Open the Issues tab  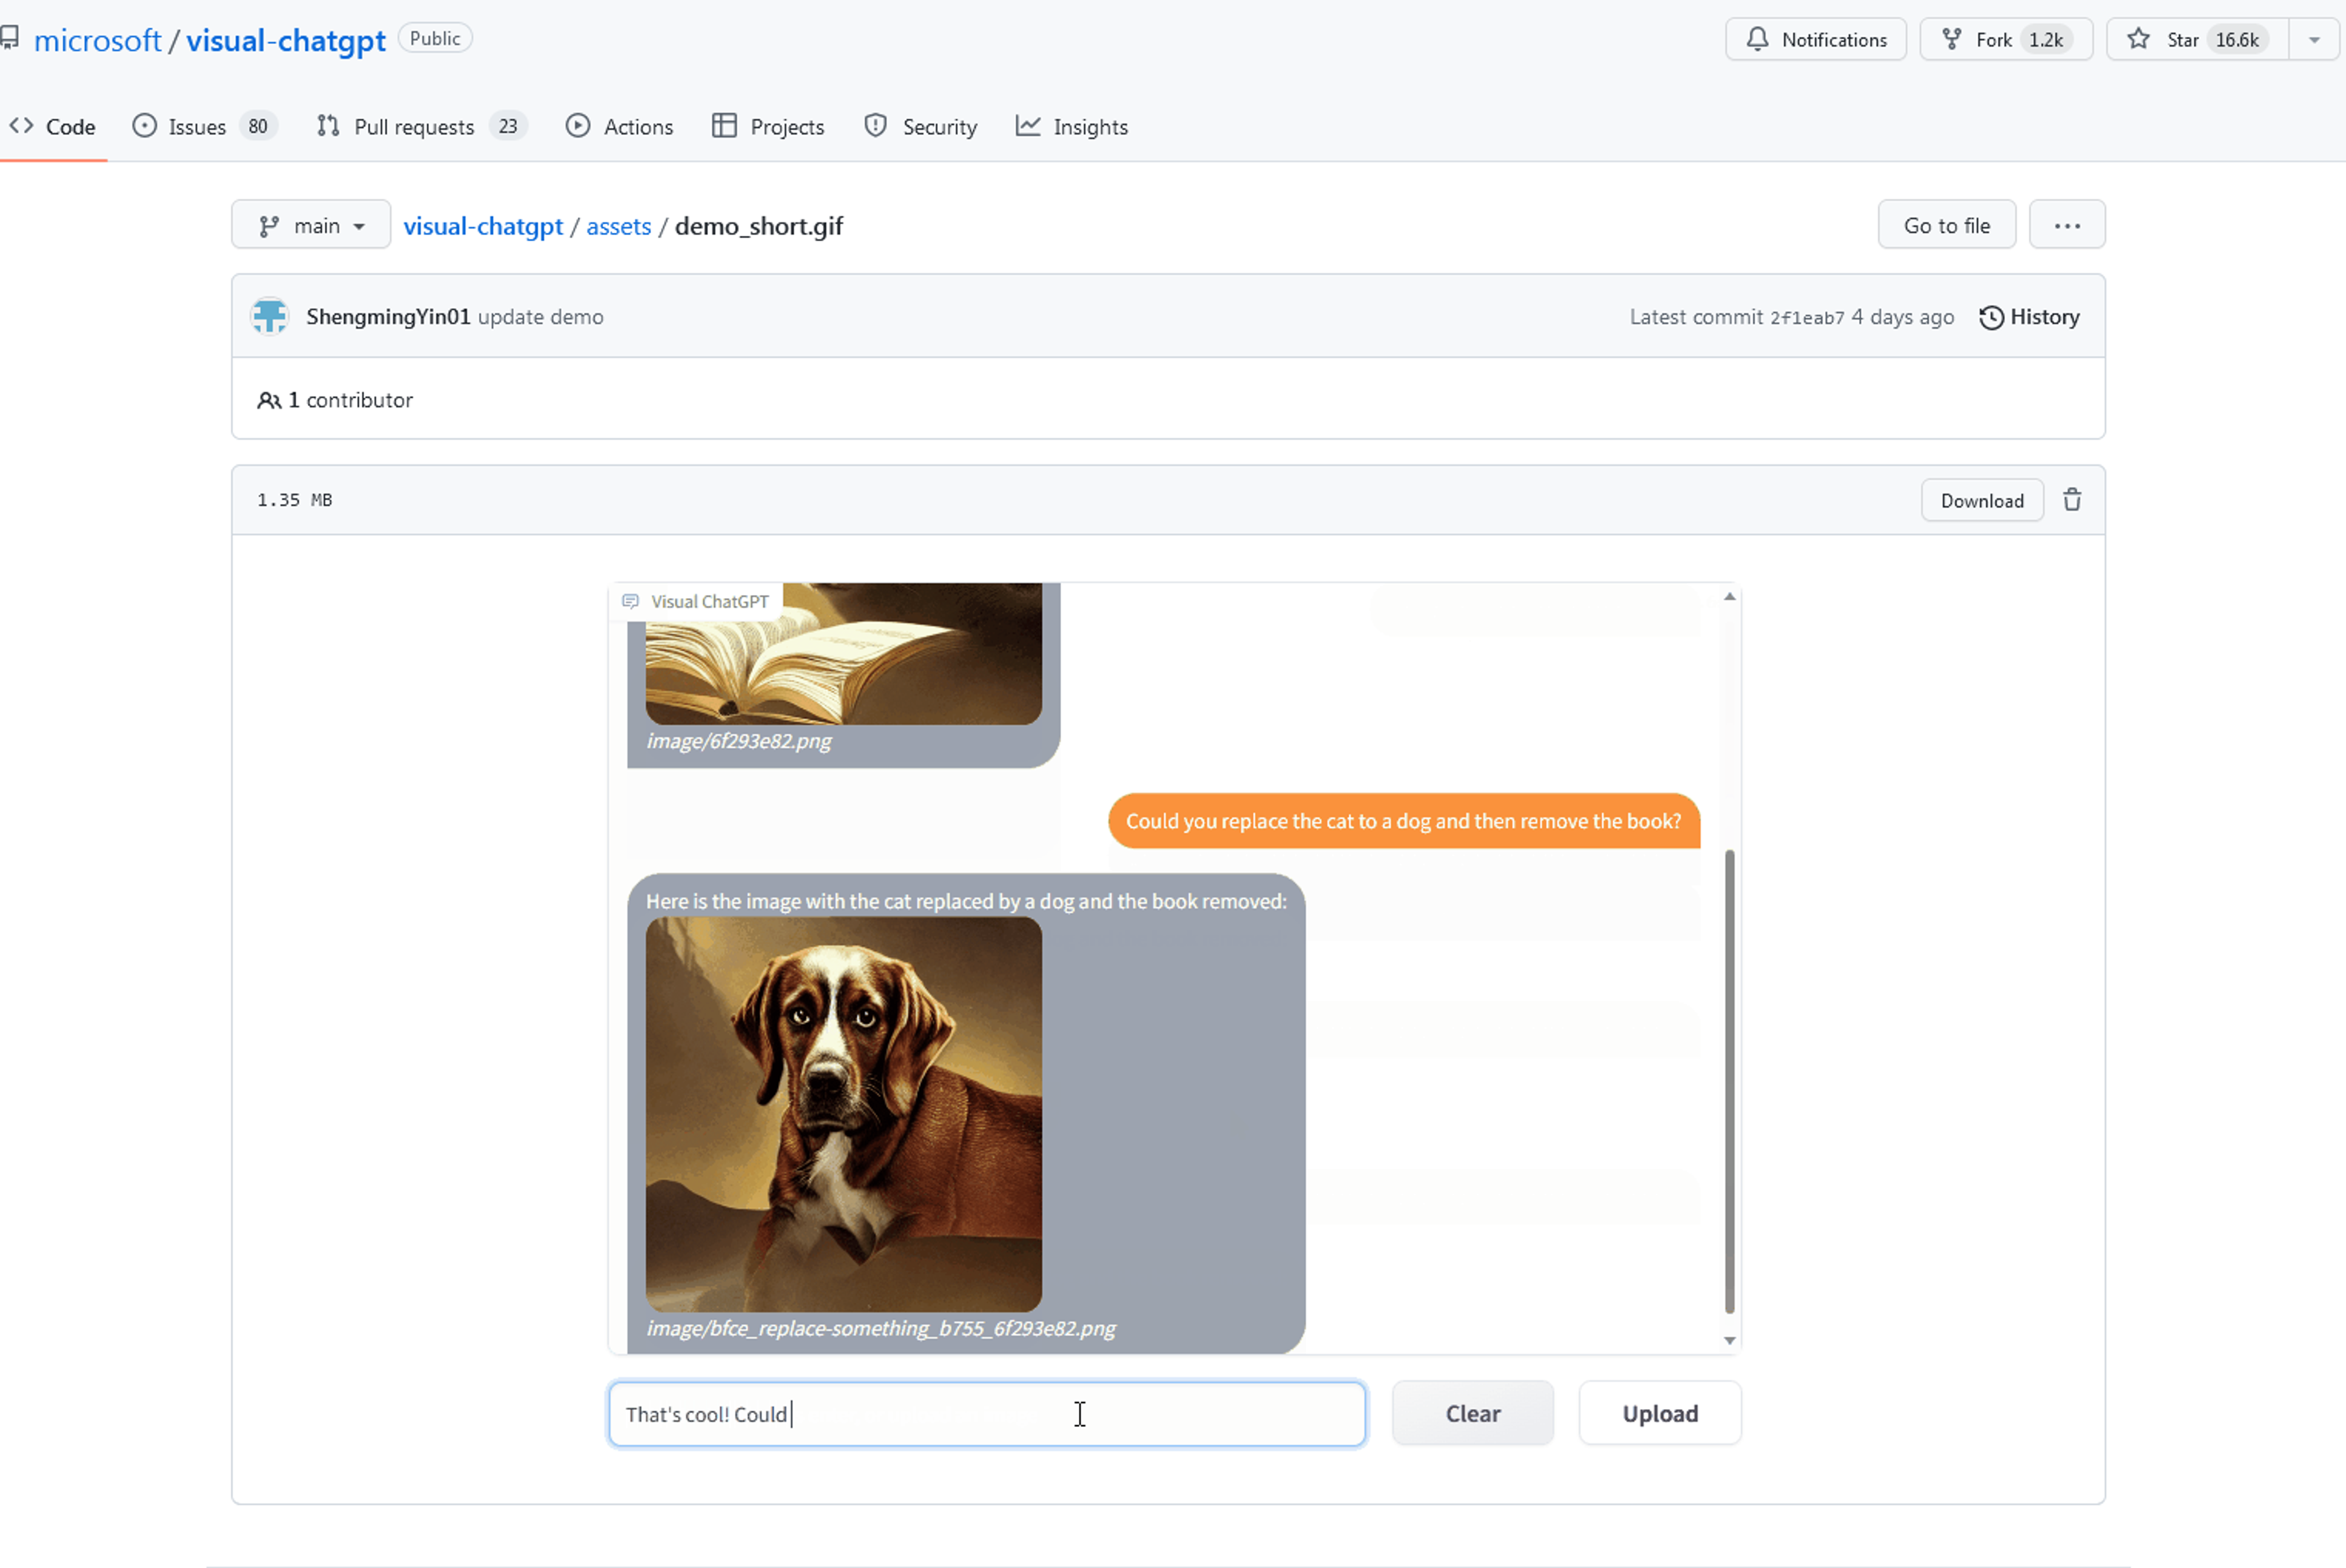tap(205, 127)
